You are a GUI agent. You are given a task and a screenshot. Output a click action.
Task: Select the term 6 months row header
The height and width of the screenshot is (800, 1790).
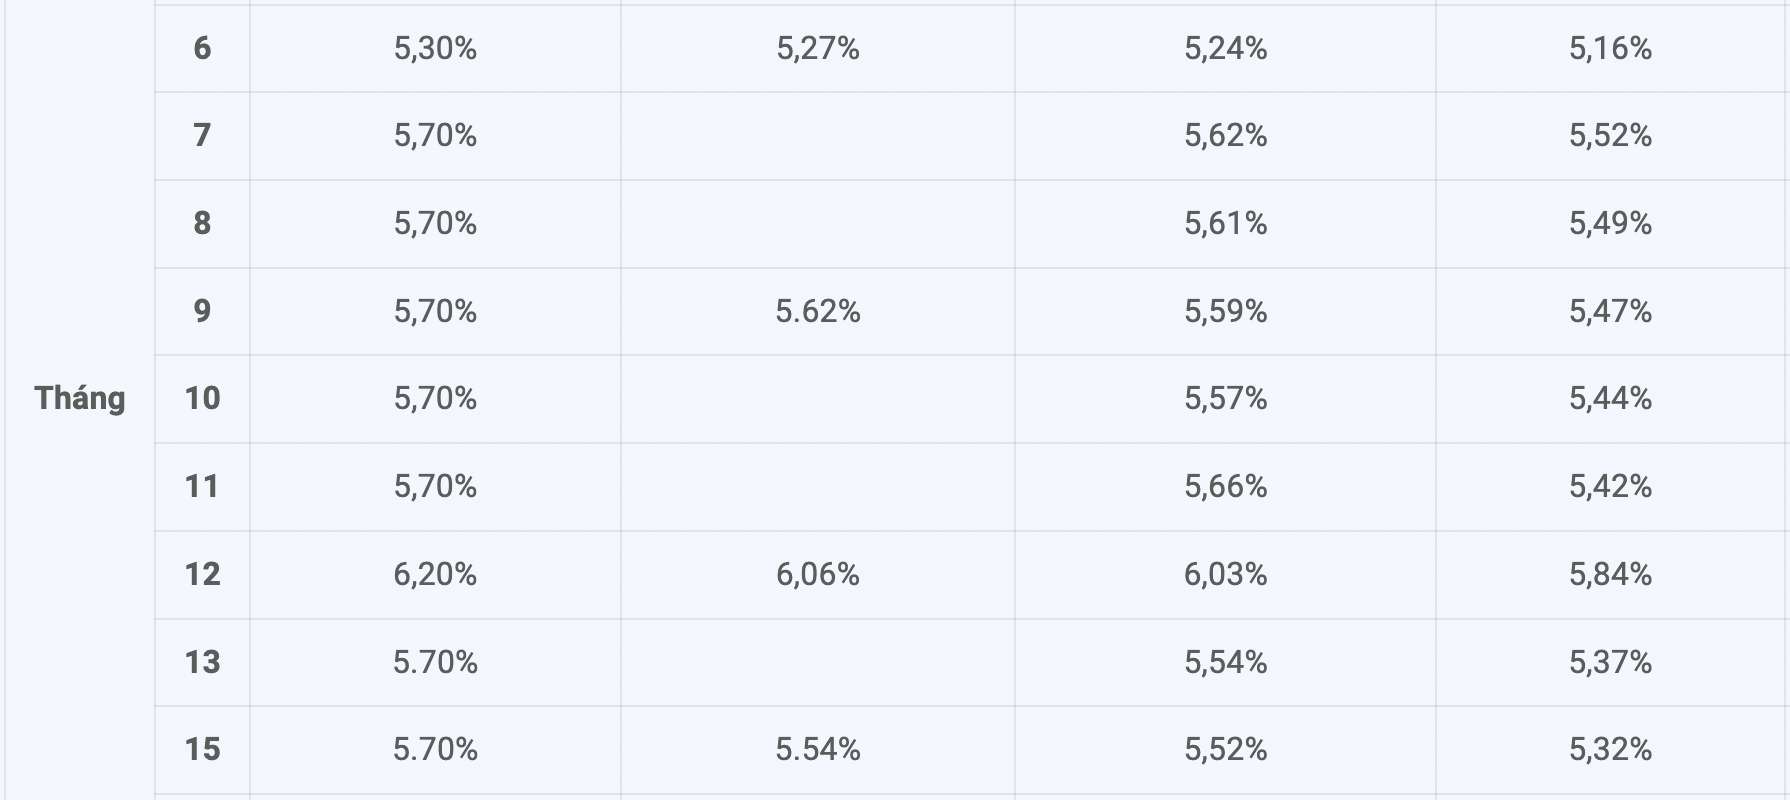202,48
